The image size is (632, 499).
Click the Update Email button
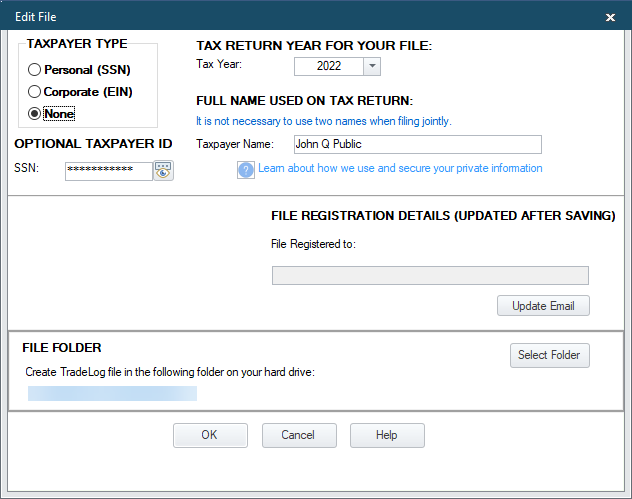point(543,306)
